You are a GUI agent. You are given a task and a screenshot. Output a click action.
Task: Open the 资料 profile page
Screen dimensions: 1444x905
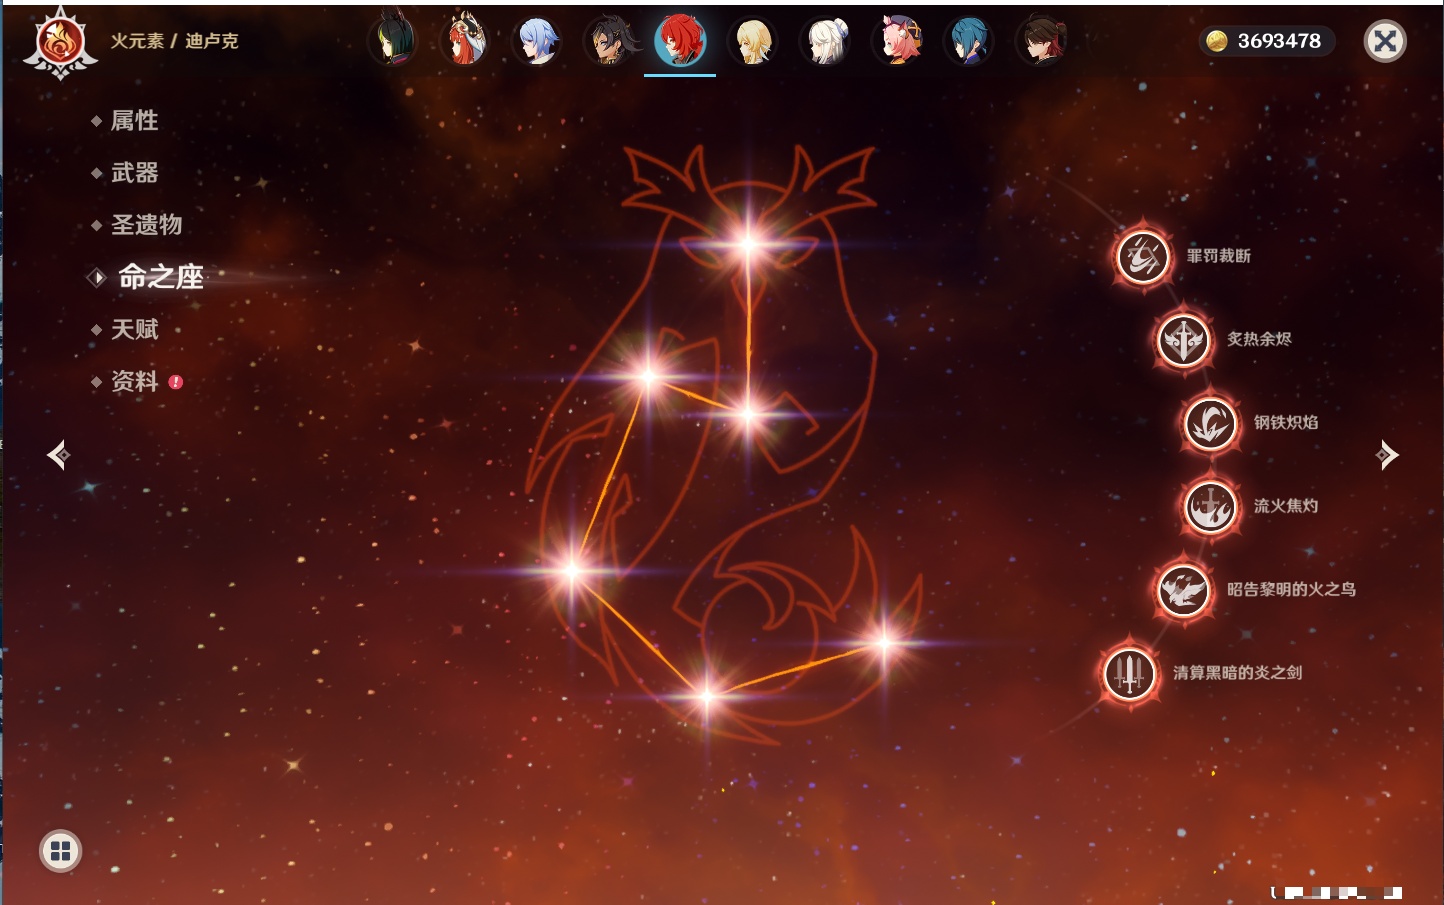(x=134, y=381)
